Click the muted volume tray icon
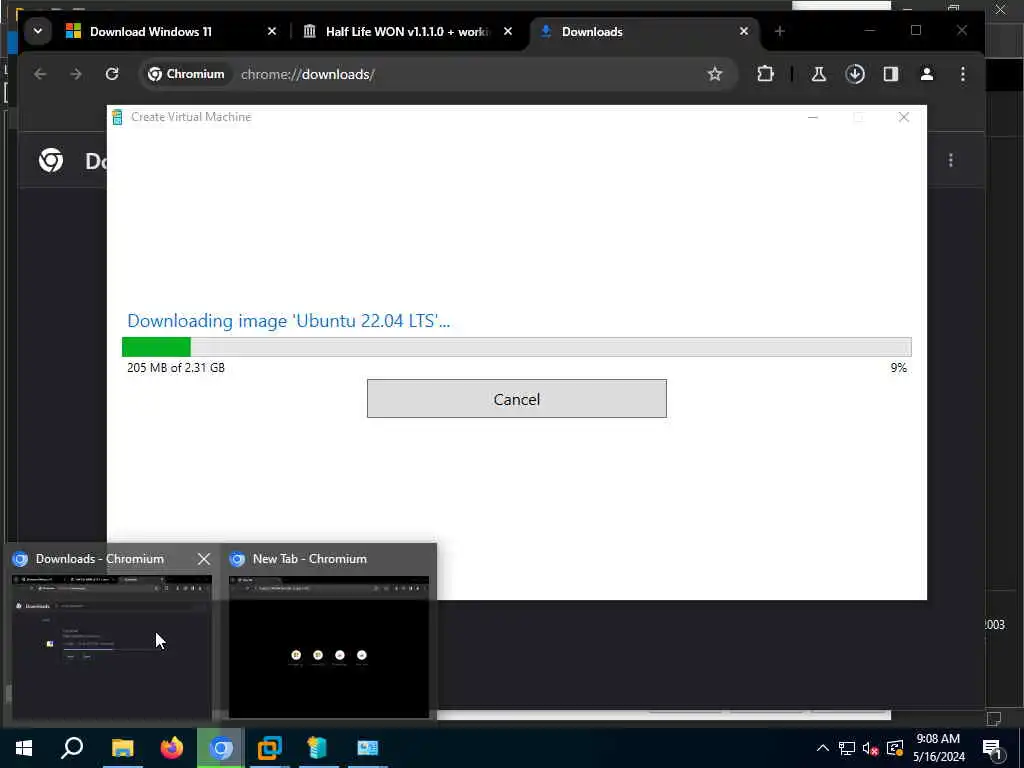Image resolution: width=1024 pixels, height=768 pixels. pyautogui.click(x=871, y=748)
